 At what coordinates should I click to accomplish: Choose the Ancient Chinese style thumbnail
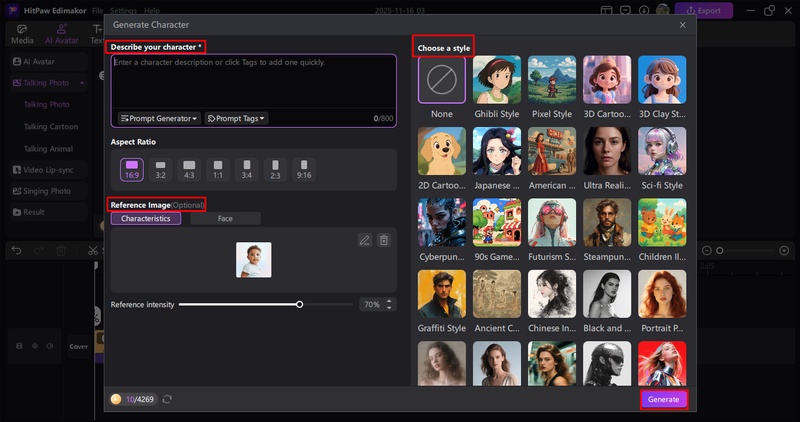pyautogui.click(x=497, y=294)
